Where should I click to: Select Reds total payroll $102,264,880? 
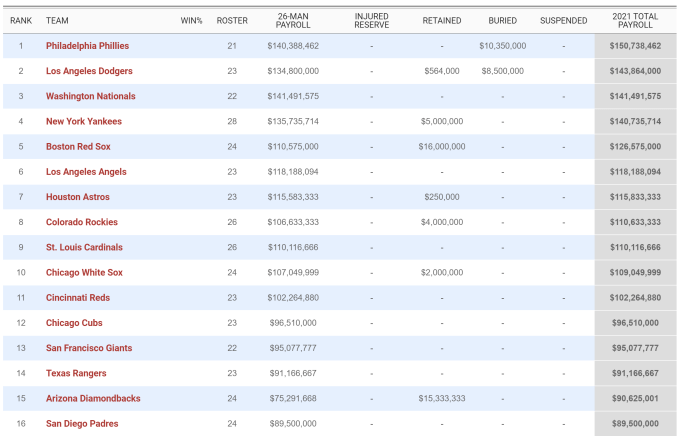point(635,298)
